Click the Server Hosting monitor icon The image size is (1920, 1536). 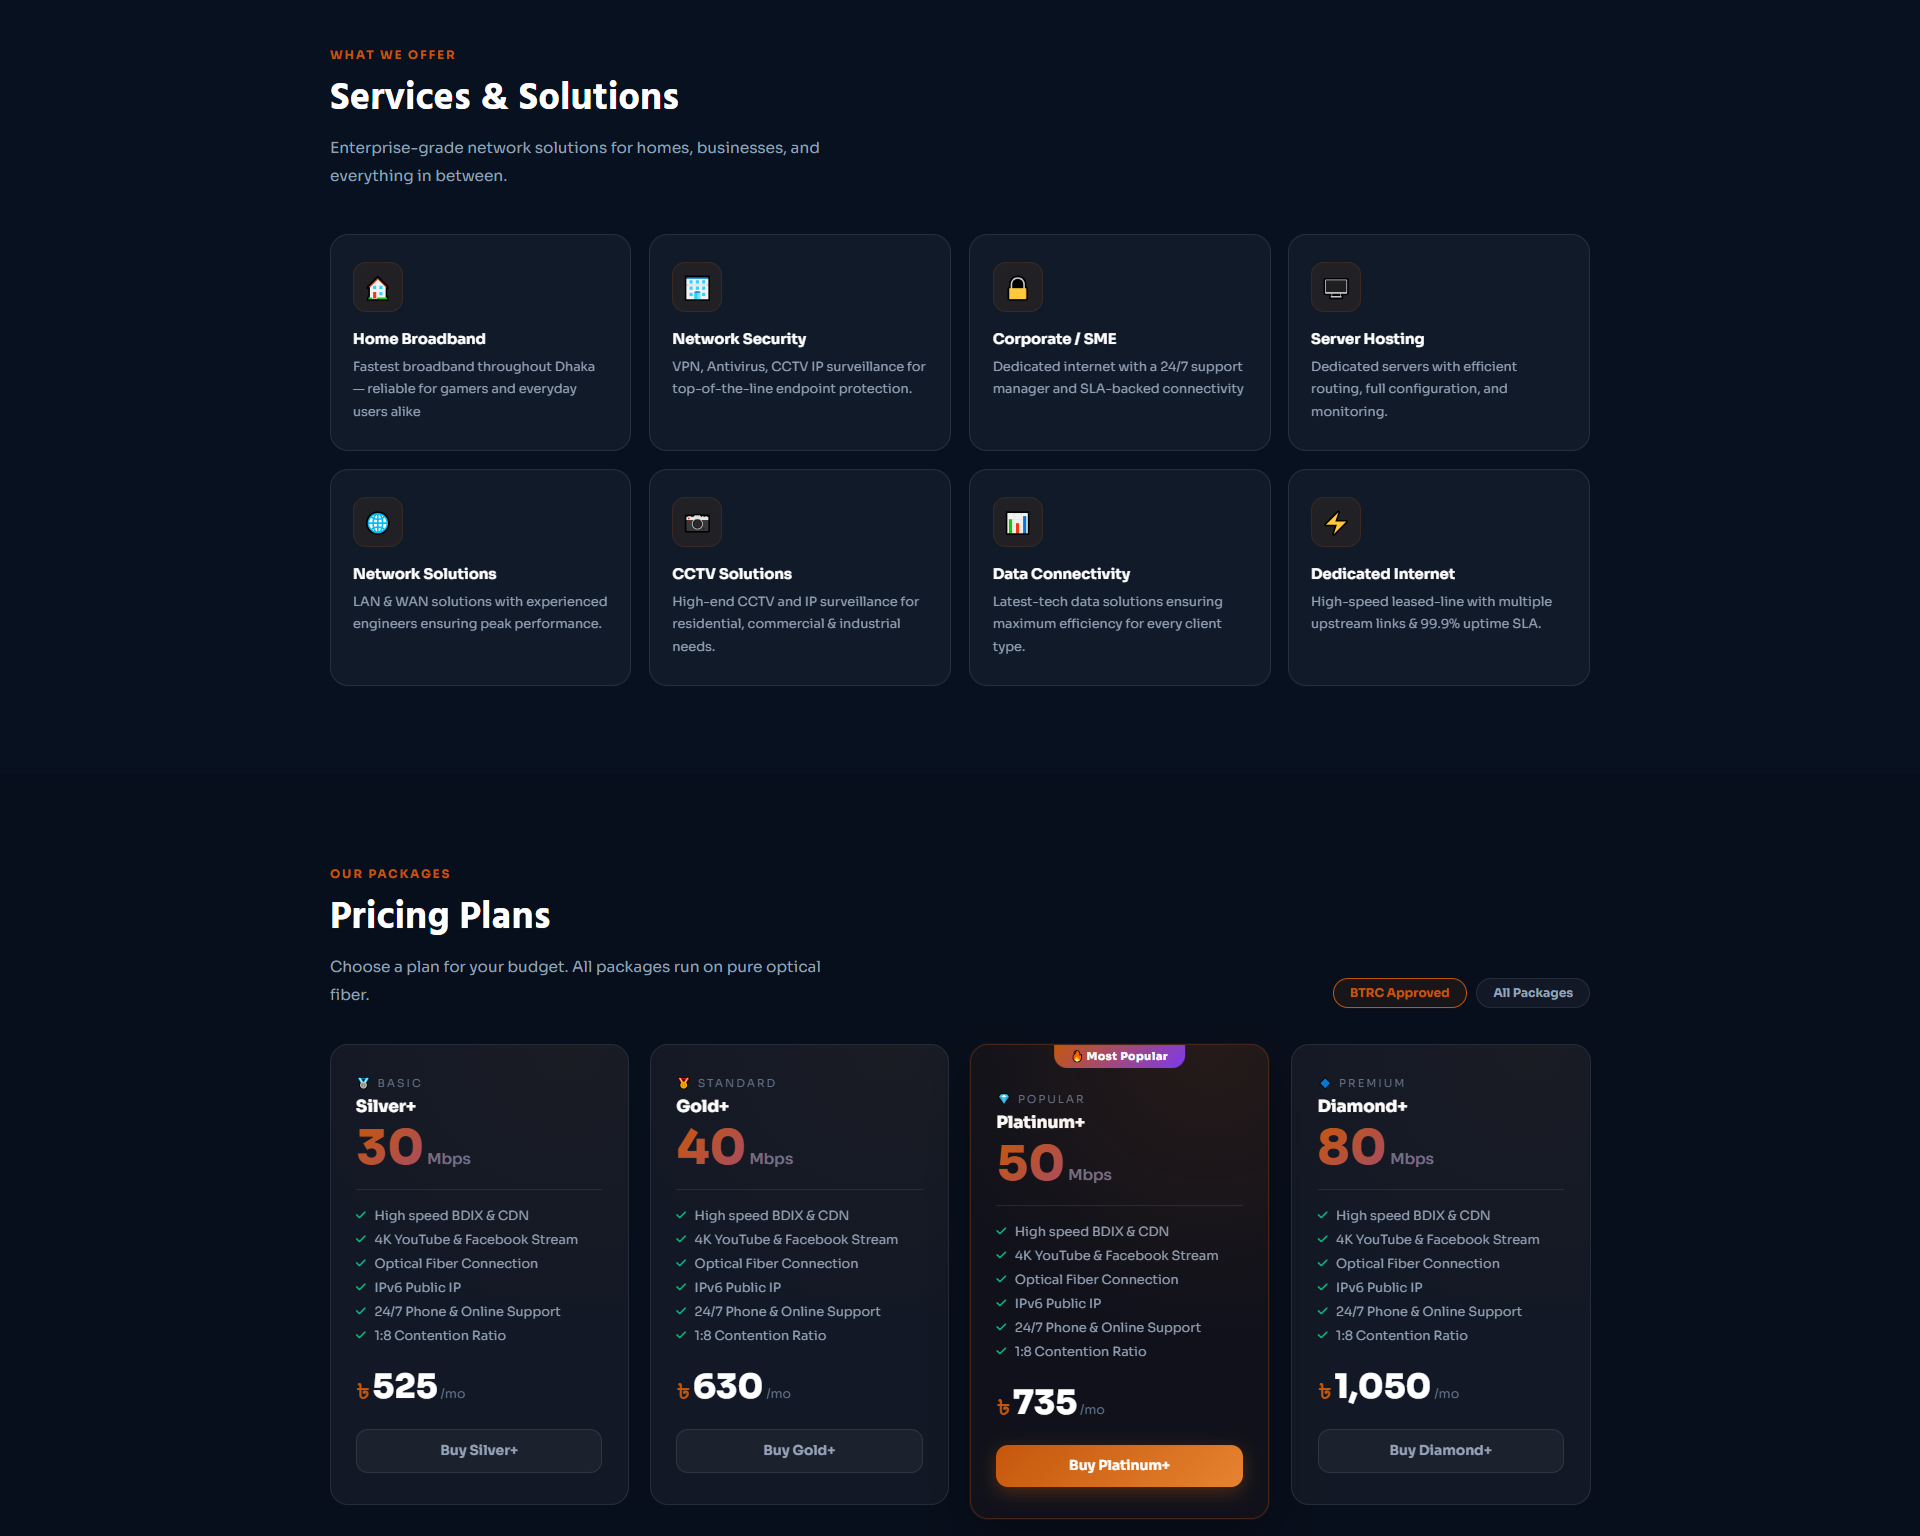[1335, 288]
